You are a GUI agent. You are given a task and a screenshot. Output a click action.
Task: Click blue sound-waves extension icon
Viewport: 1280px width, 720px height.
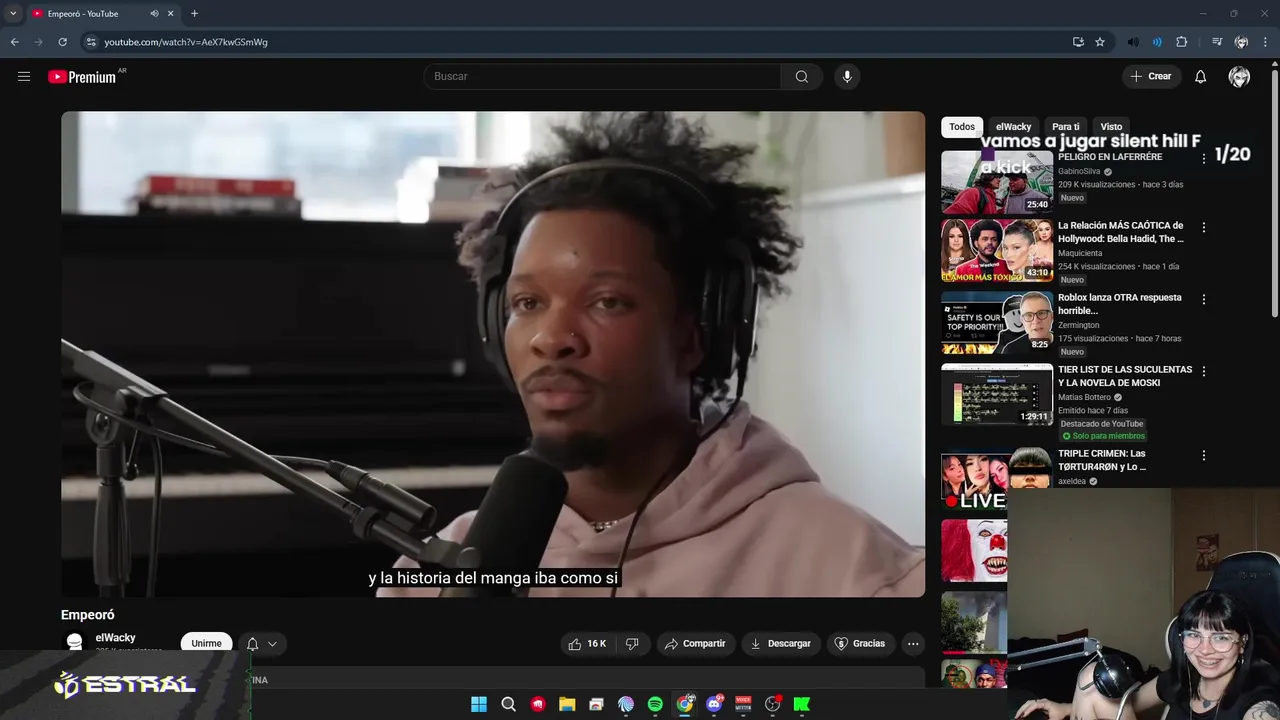coord(1157,42)
